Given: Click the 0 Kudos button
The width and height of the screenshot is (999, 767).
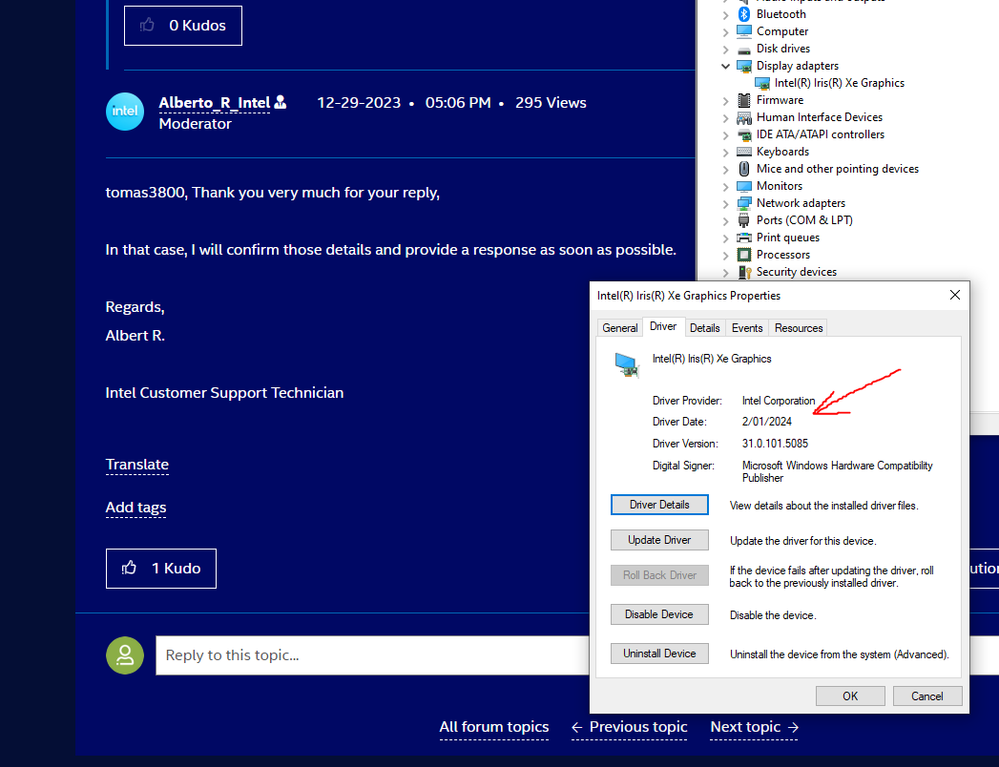Looking at the screenshot, I should (183, 25).
